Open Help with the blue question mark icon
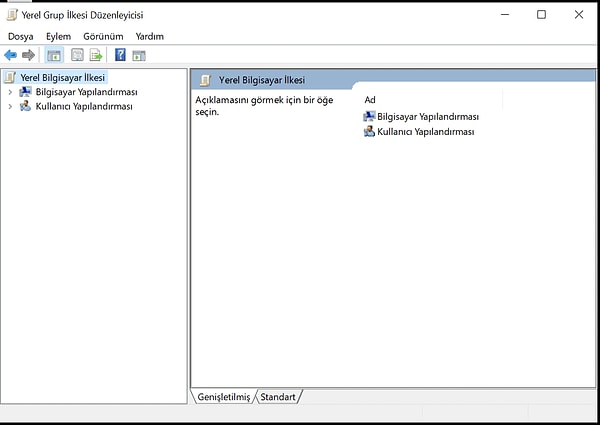Viewport: 600px width, 425px height. coord(120,55)
